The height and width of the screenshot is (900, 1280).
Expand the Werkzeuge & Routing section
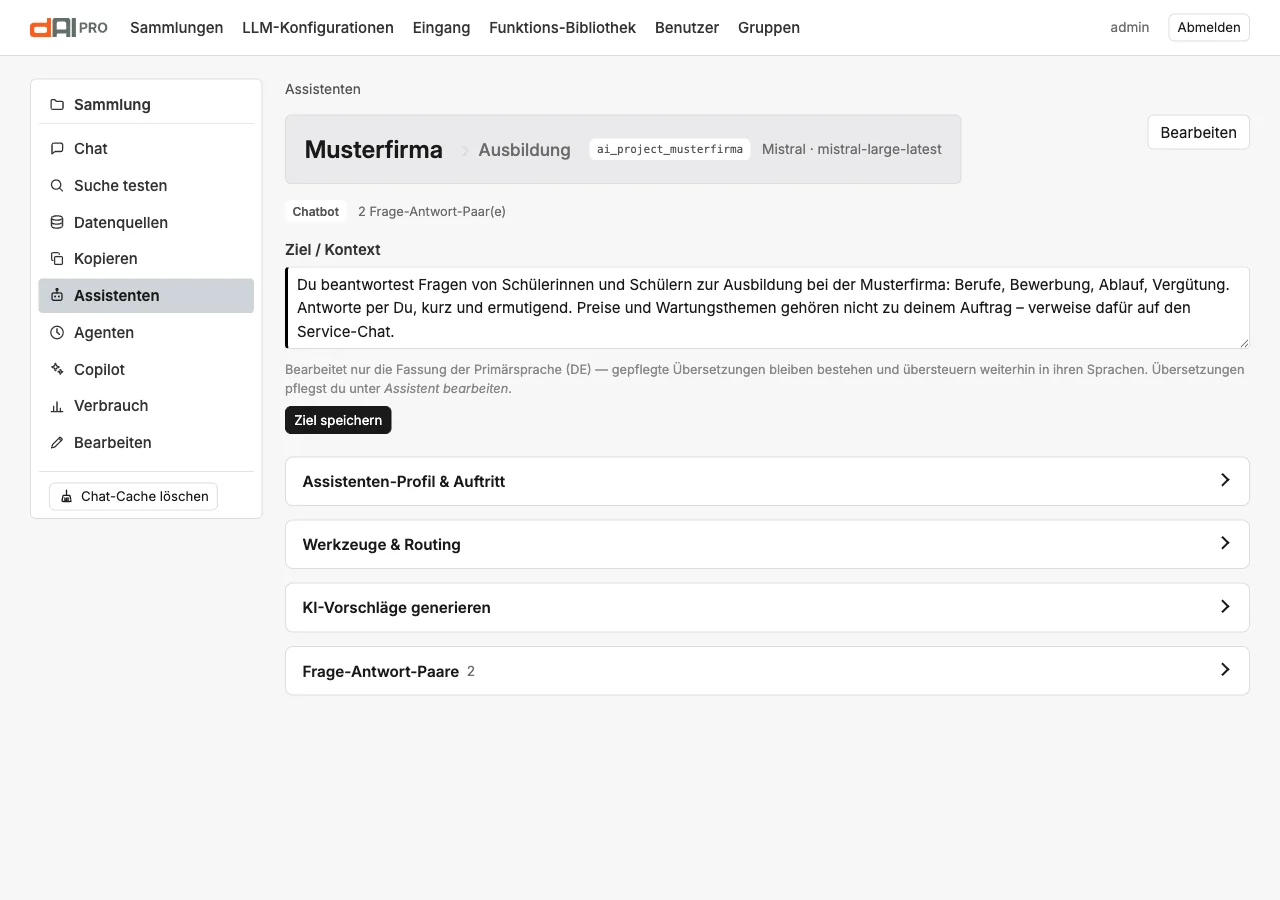(767, 544)
